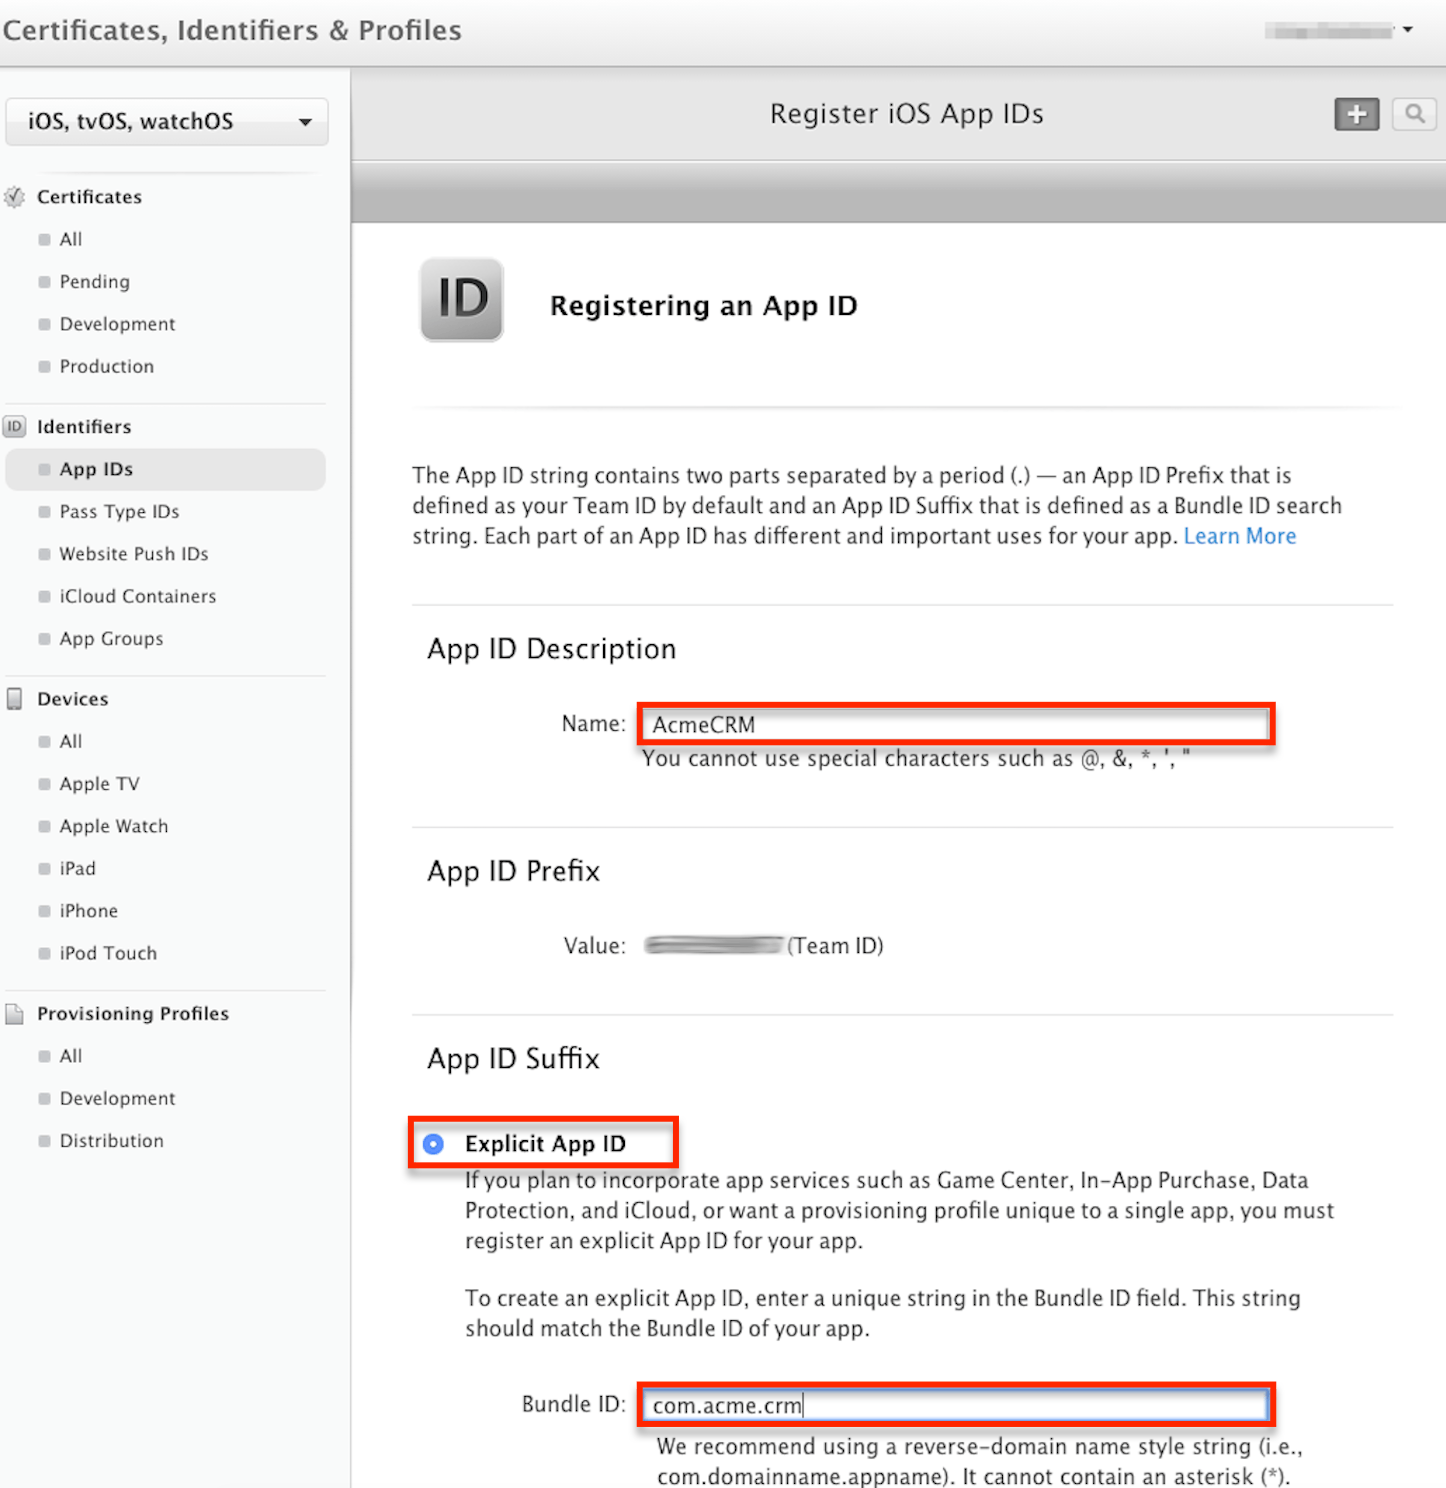Show iPhone devices
The height and width of the screenshot is (1488, 1446).
click(x=89, y=911)
